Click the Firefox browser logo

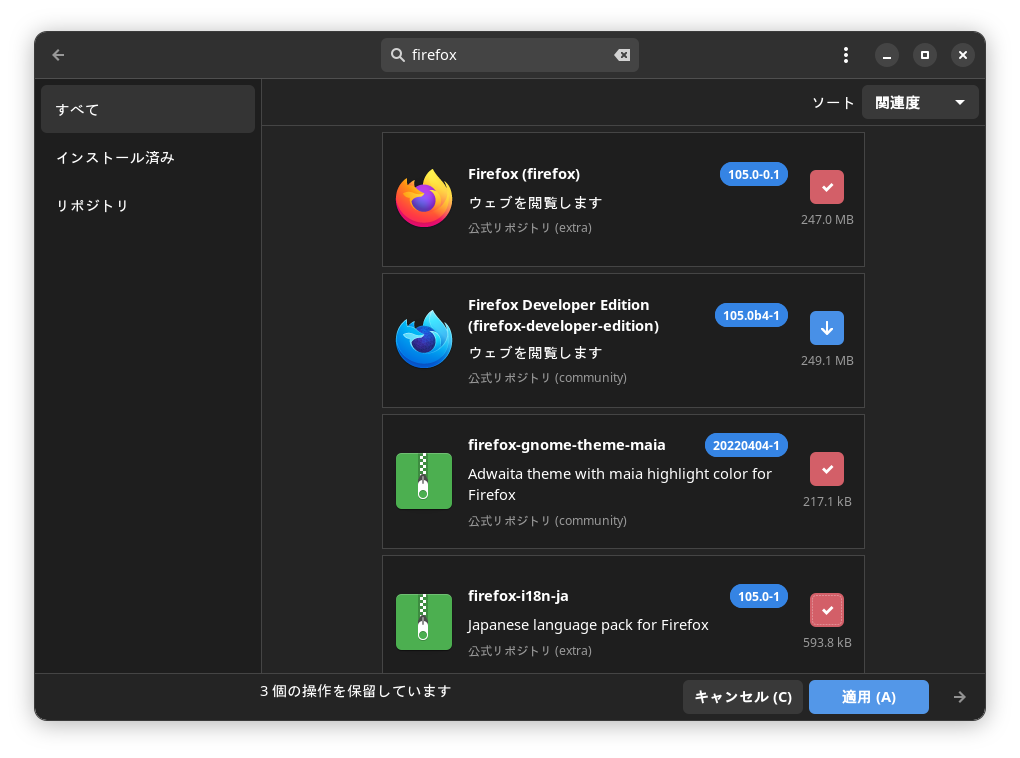424,198
